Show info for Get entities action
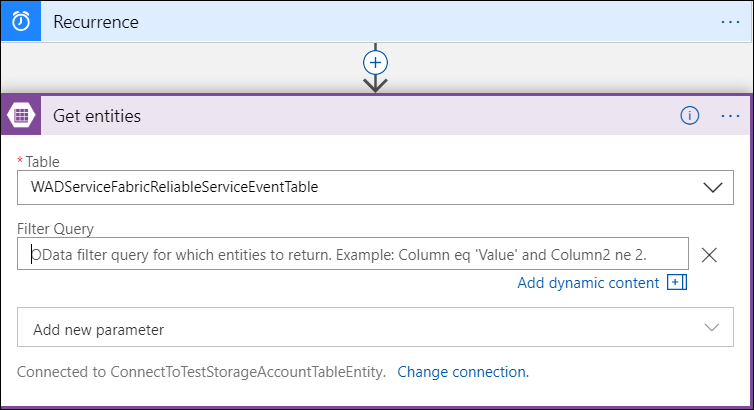Screen dimensions: 754x410 coord(690,116)
